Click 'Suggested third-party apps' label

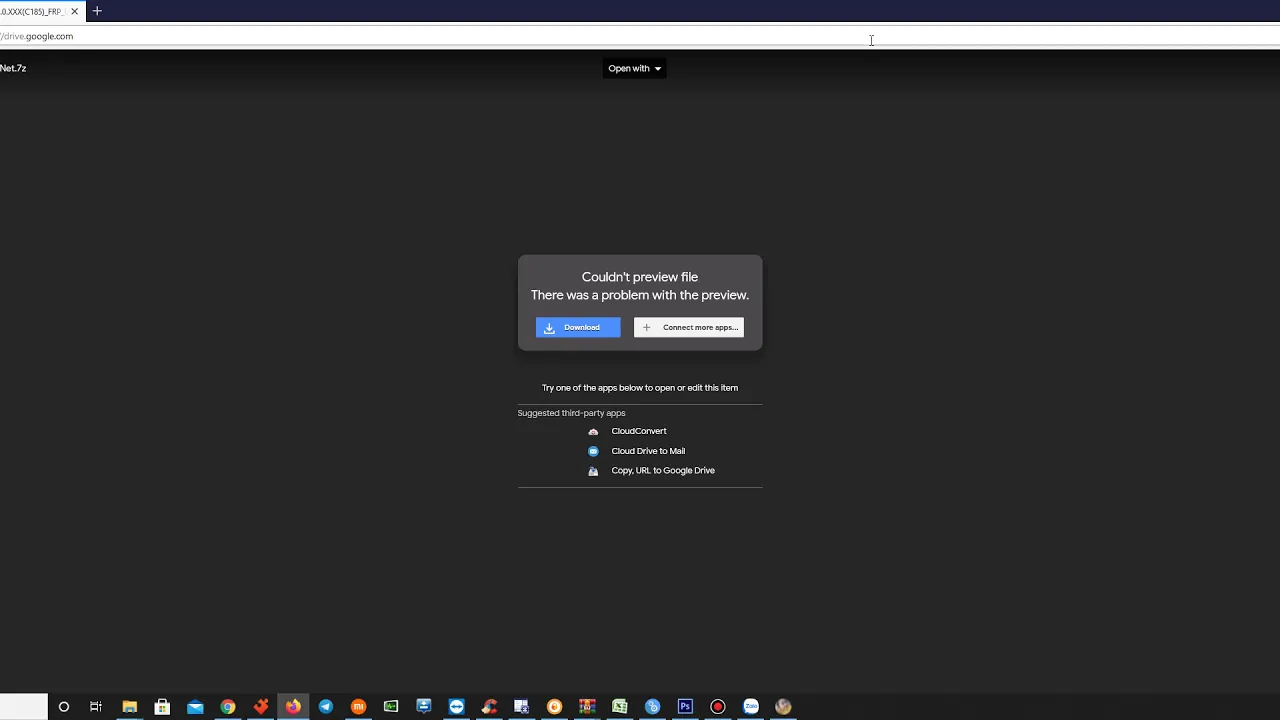tap(571, 413)
